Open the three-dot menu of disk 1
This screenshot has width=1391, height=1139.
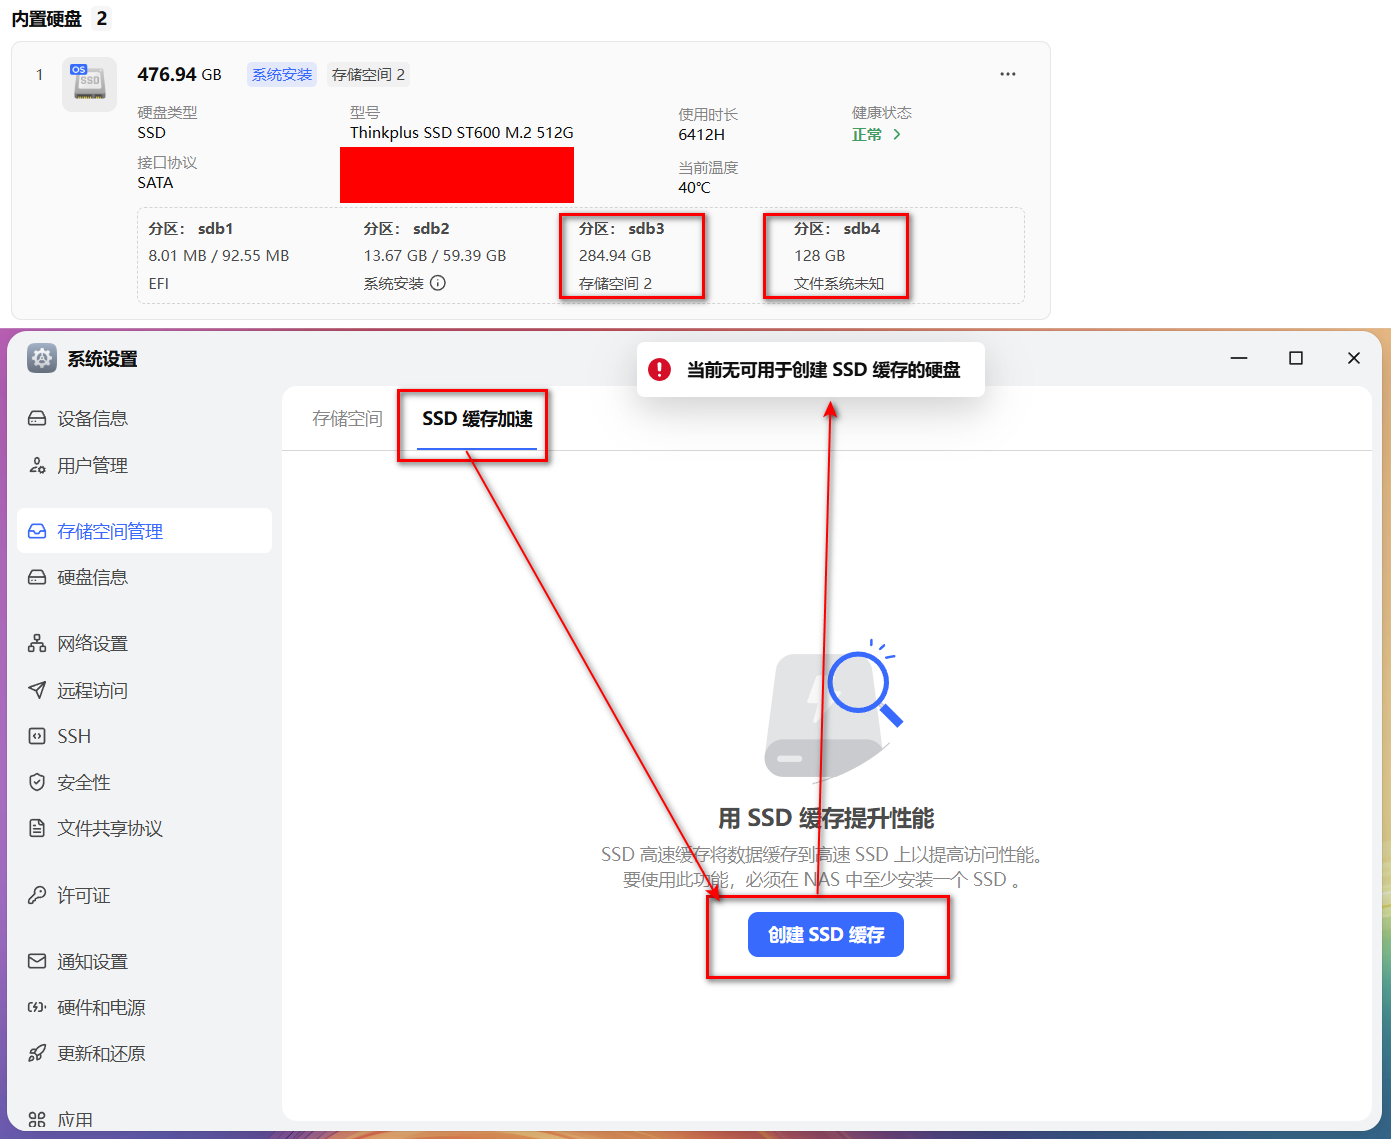coord(1008,74)
